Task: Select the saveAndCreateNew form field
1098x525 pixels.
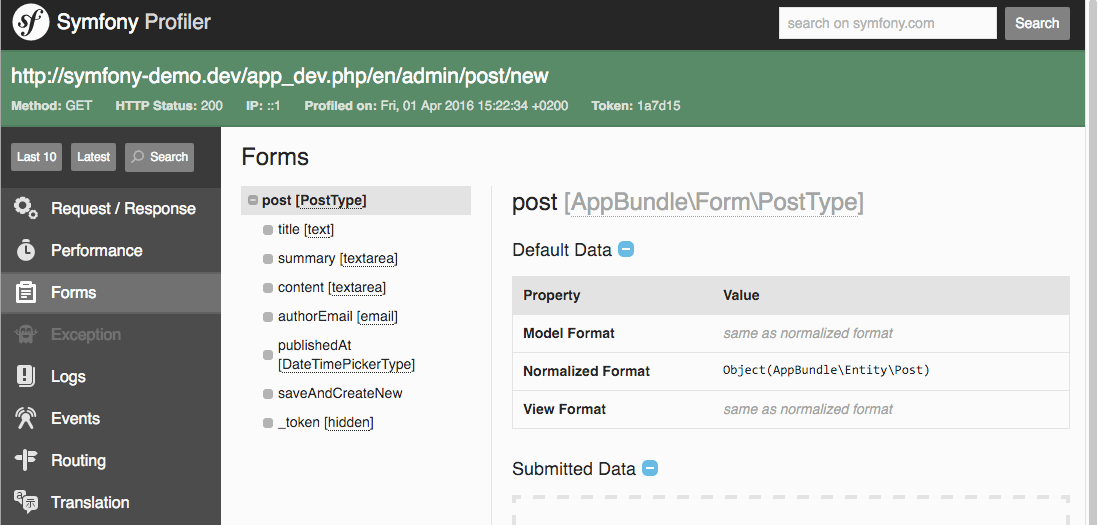Action: [340, 394]
